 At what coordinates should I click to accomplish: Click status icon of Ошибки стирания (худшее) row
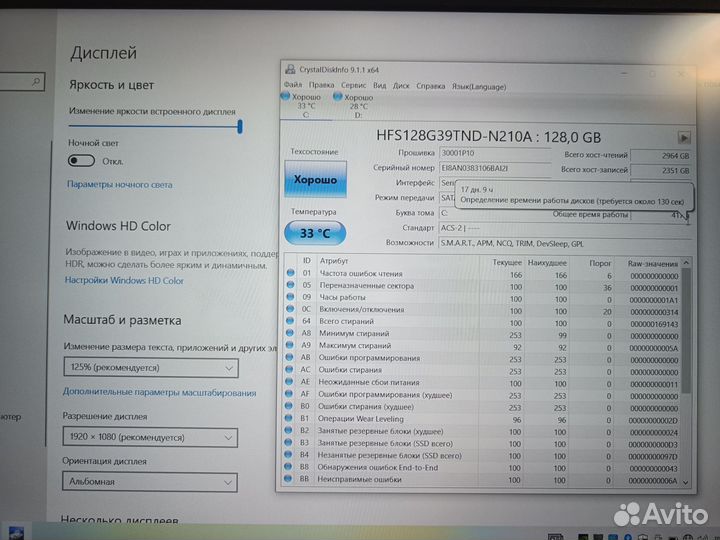(x=289, y=406)
